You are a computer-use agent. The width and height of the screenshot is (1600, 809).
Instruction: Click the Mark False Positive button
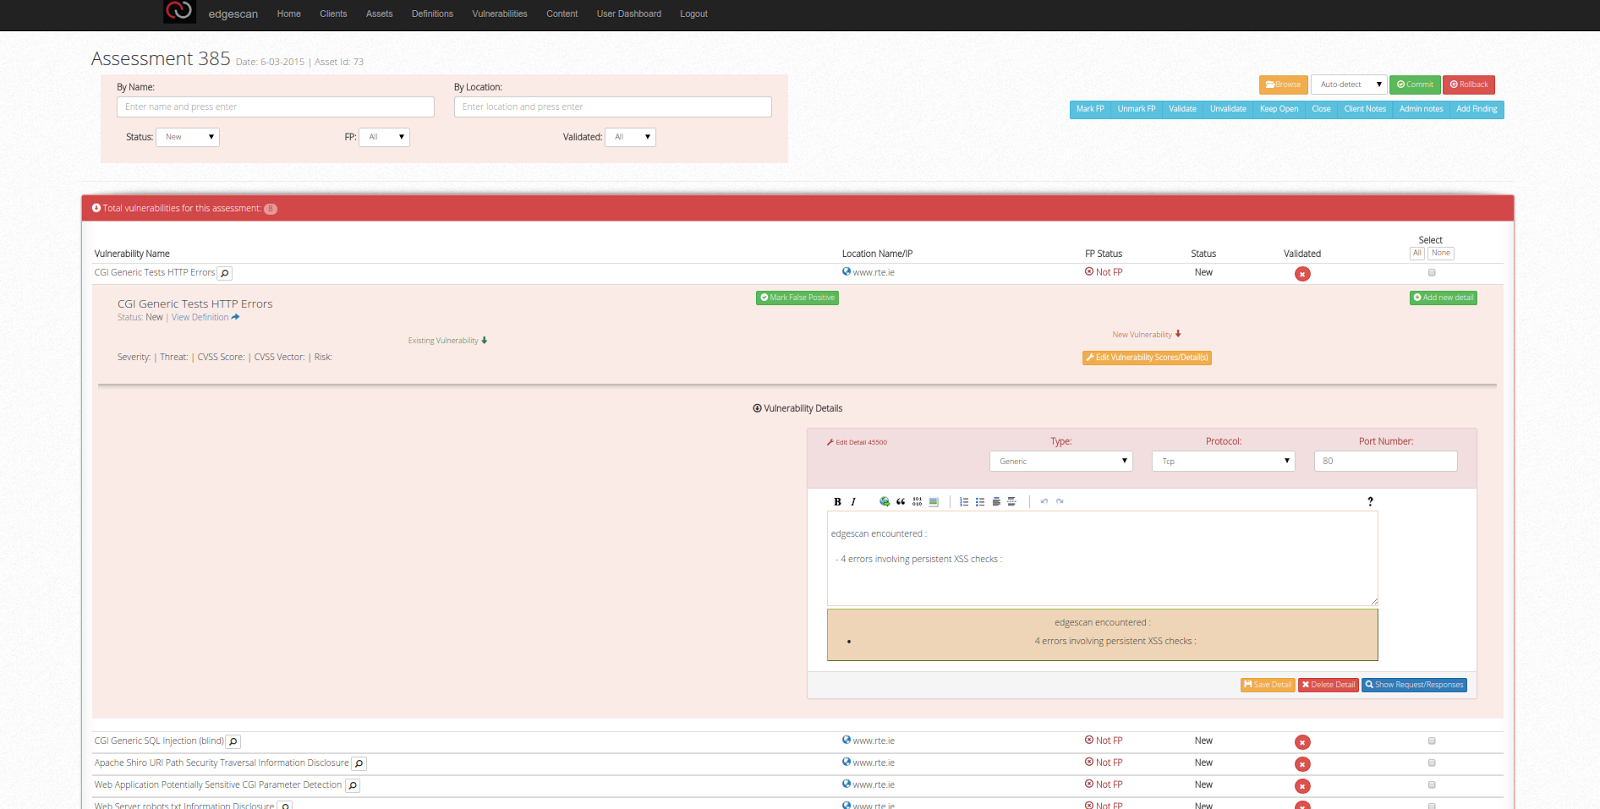797,298
